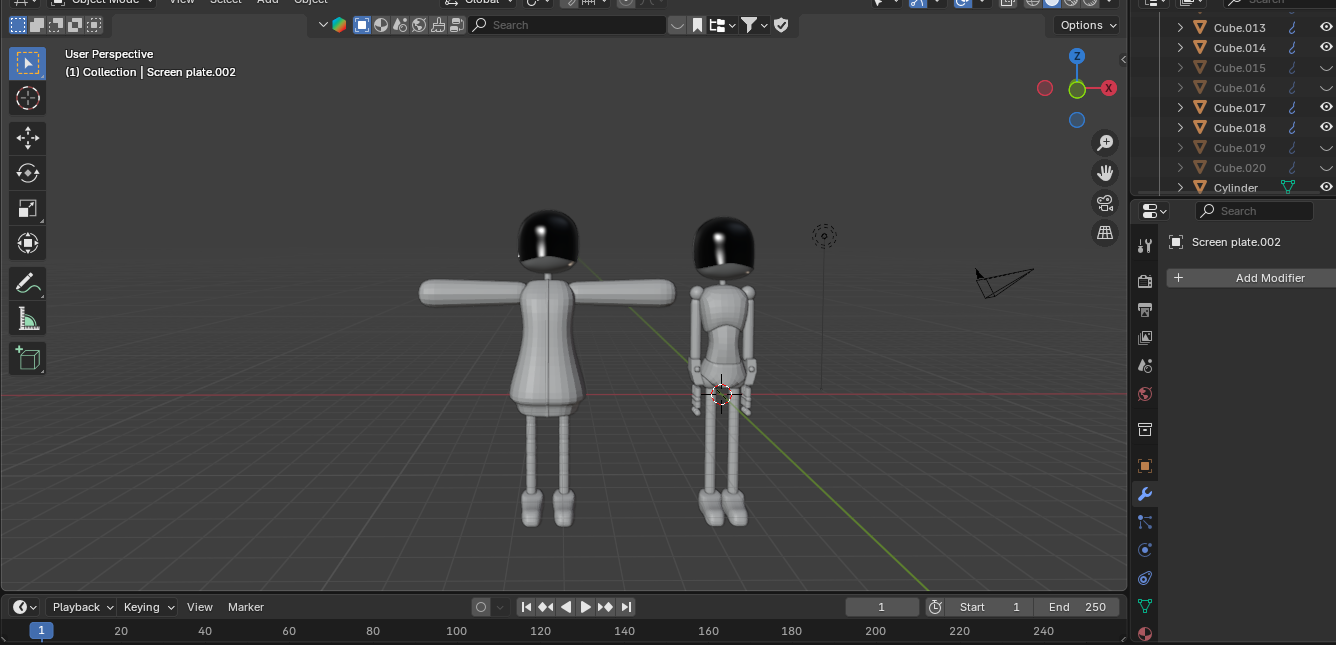Open the Scene properties tab
The width and height of the screenshot is (1336, 645).
[1145, 366]
